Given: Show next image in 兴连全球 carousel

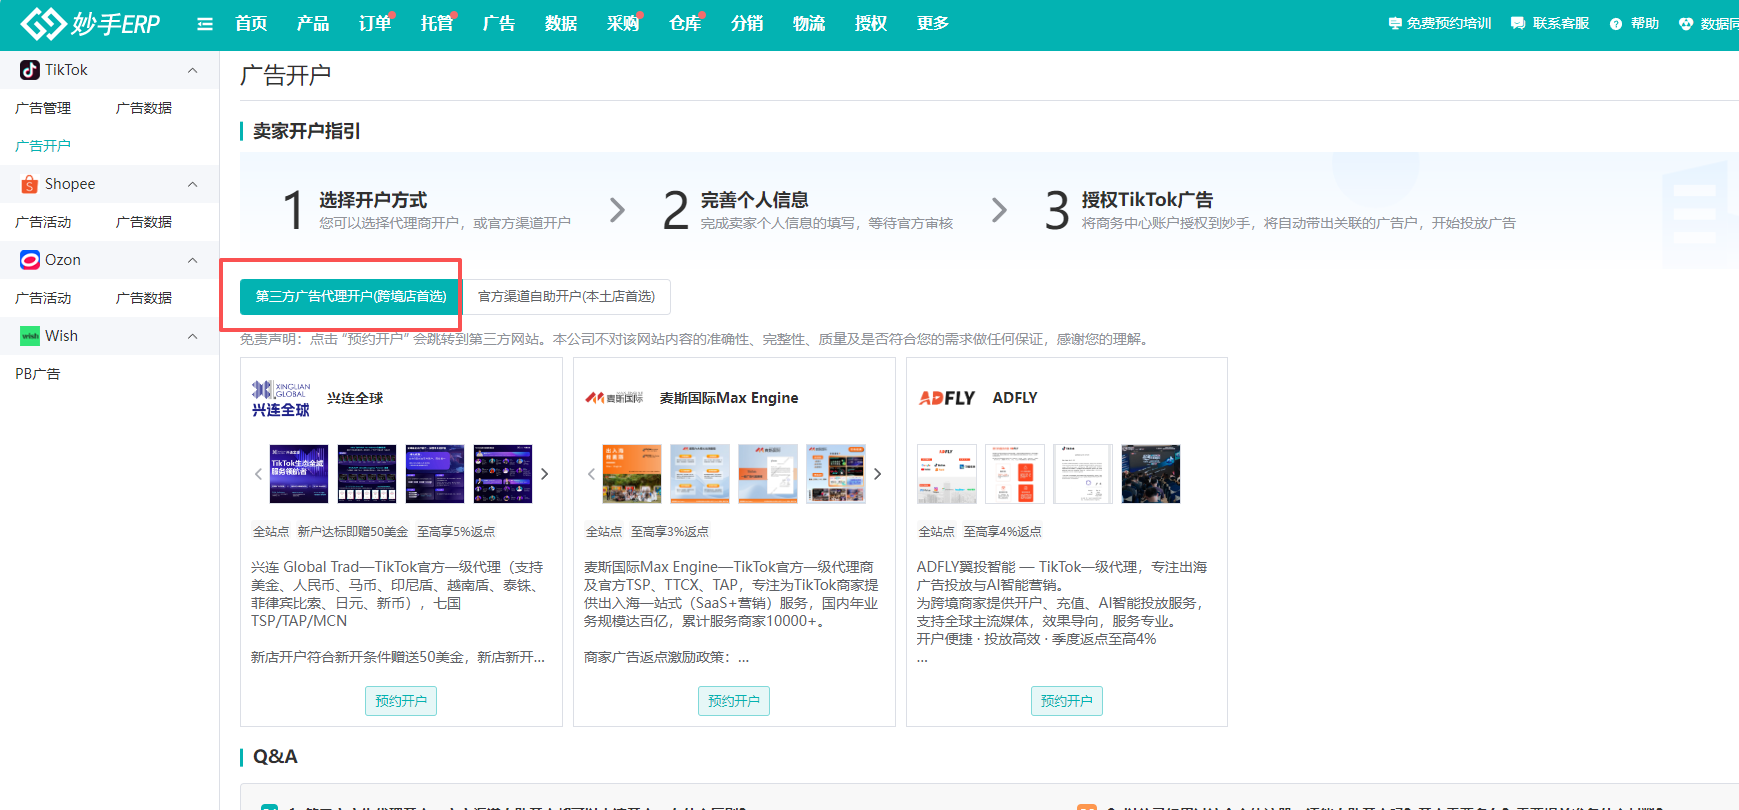Looking at the screenshot, I should tap(545, 474).
